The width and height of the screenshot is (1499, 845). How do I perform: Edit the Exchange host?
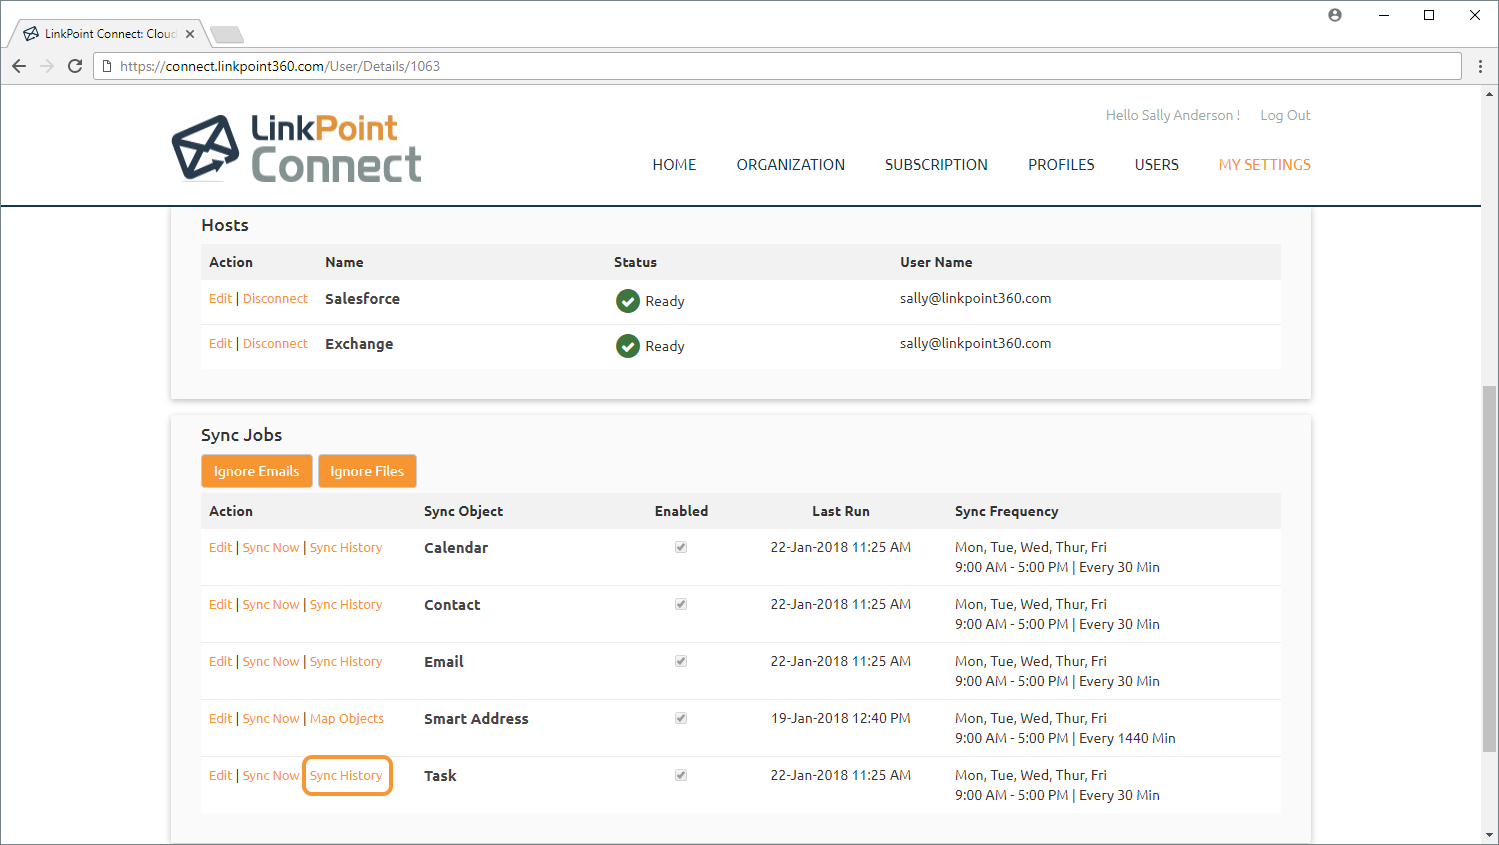click(220, 344)
